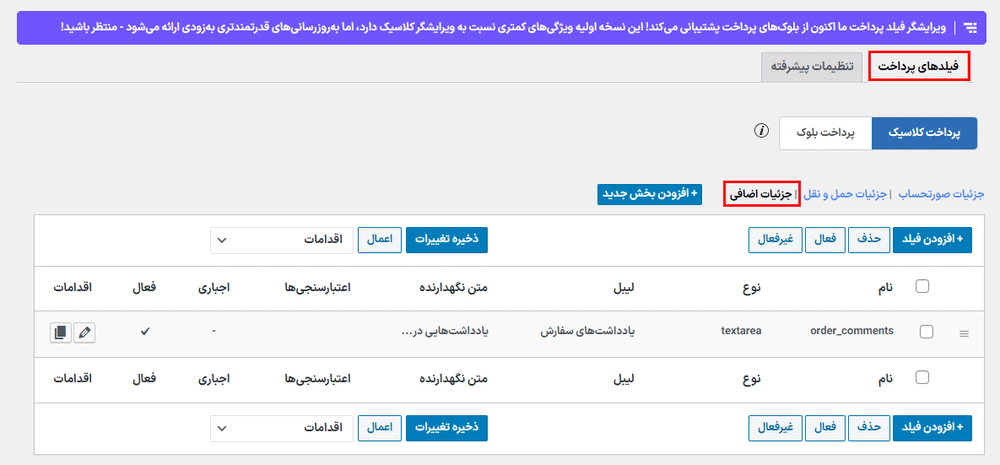Open the تنظیمات پیشرفته tab
The width and height of the screenshot is (1000, 465).
click(x=811, y=67)
